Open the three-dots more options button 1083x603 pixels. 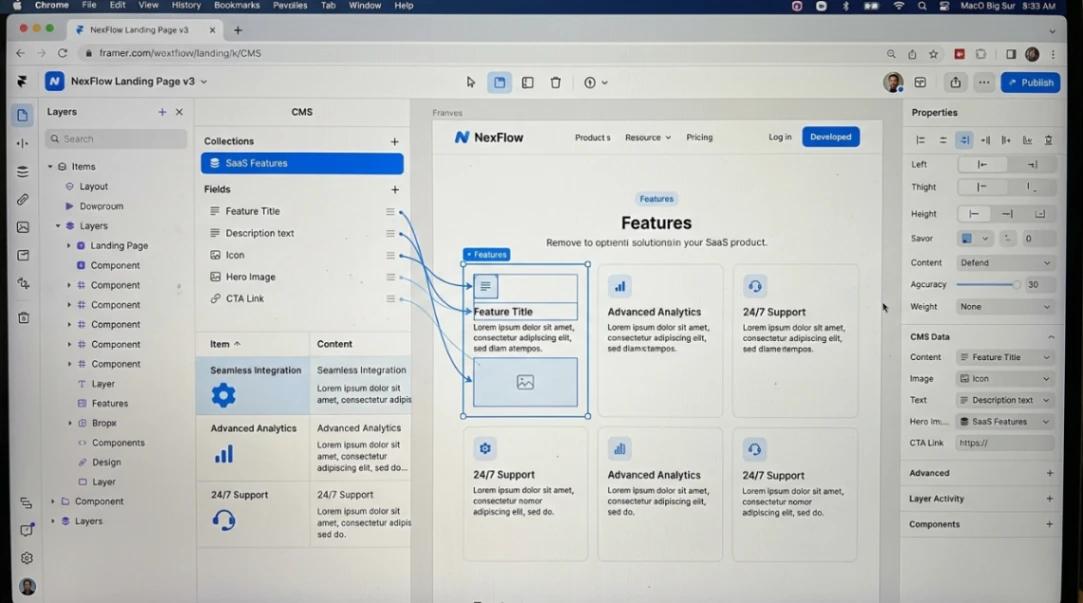tap(984, 82)
